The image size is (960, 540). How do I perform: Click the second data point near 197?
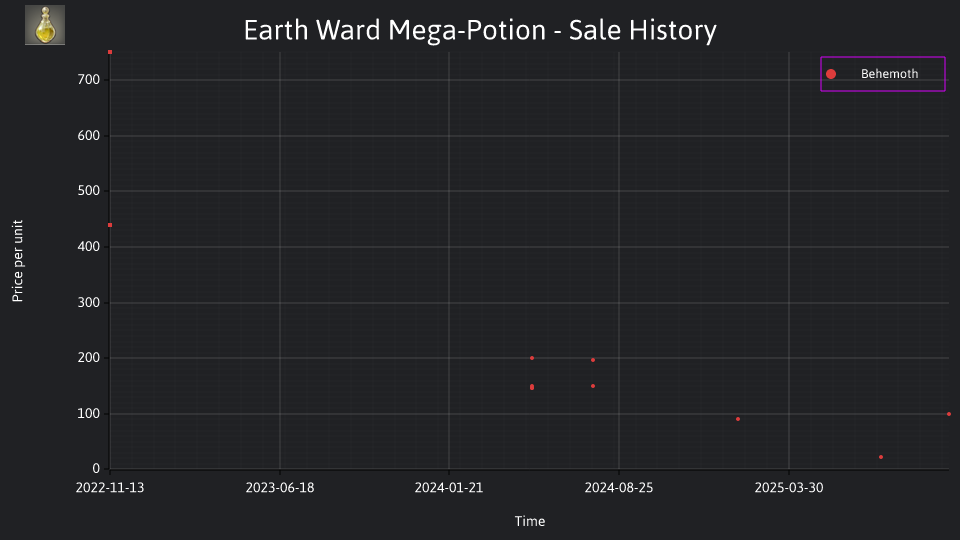click(593, 360)
